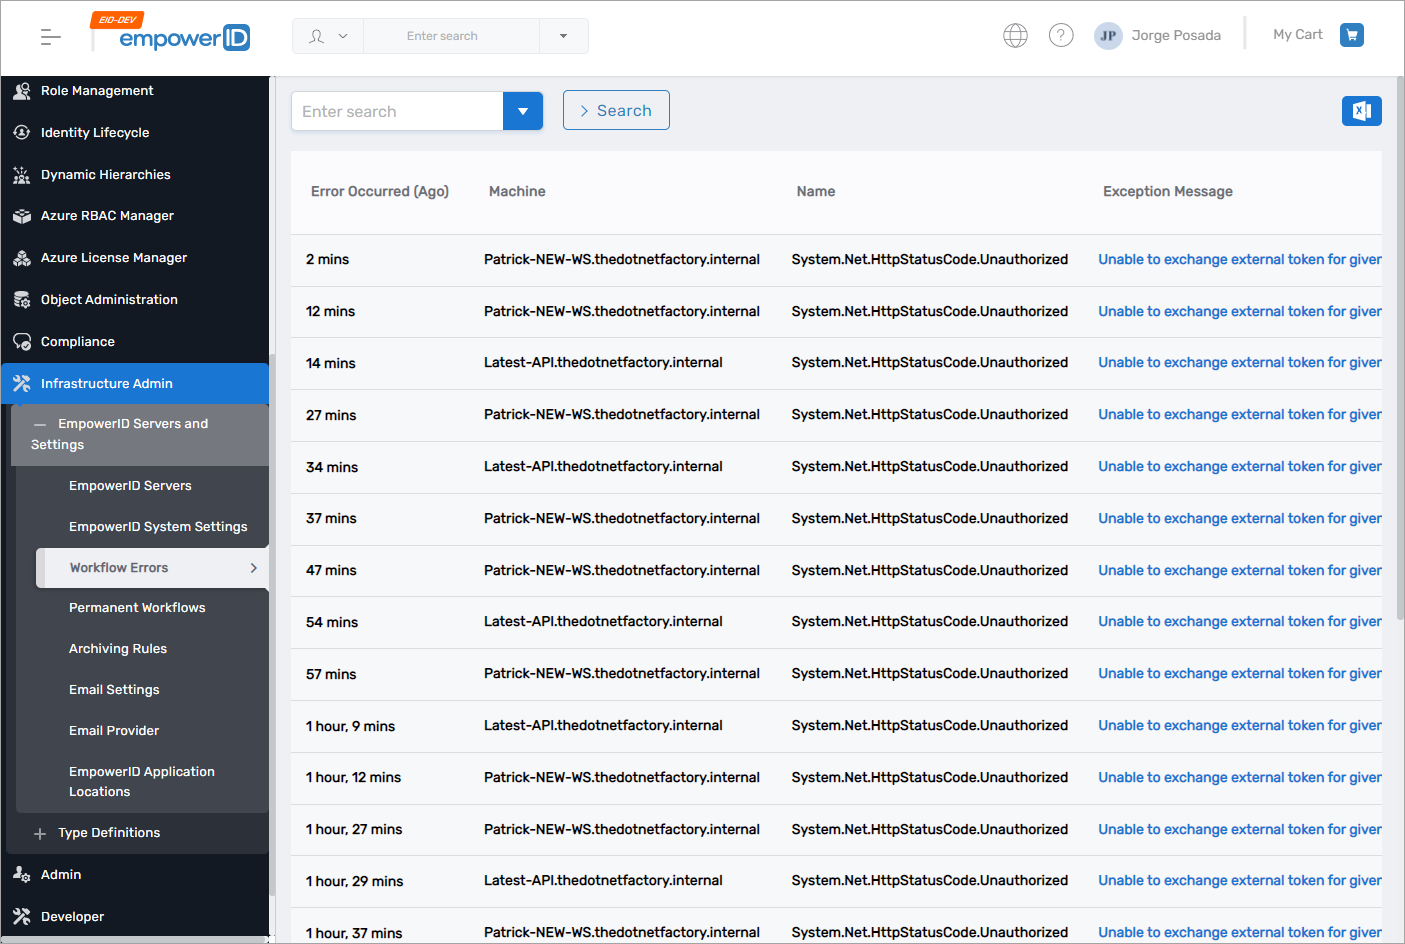Click the JP user avatar
This screenshot has height=944, width=1405.
click(1108, 35)
